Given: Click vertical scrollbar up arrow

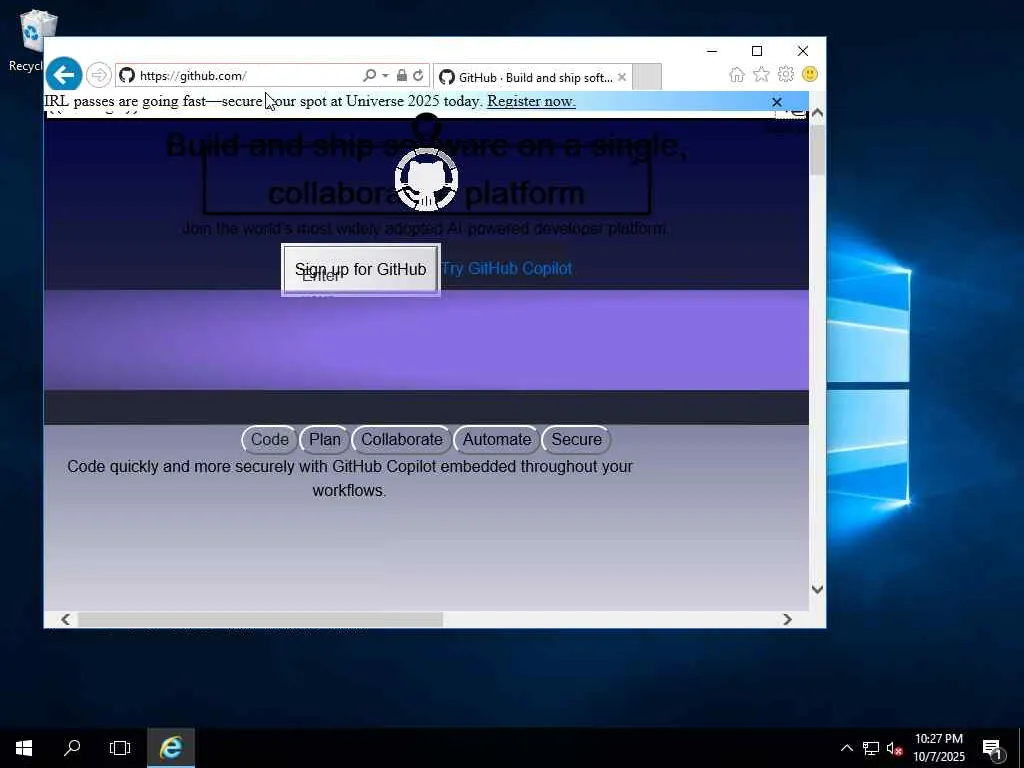Looking at the screenshot, I should click(x=817, y=114).
